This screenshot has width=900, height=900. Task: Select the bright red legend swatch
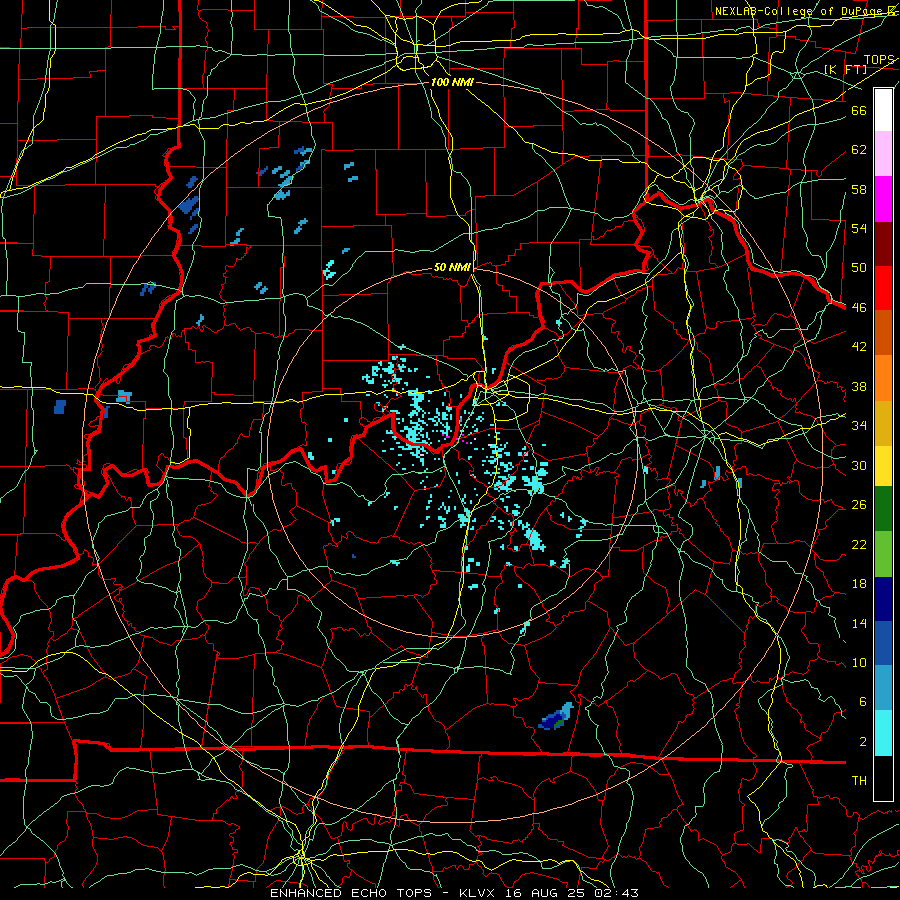[883, 288]
